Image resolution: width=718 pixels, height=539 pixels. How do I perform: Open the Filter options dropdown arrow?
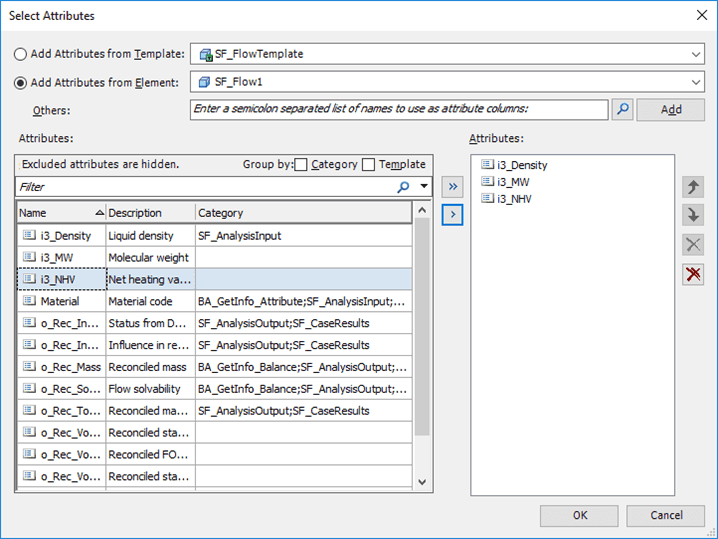point(424,186)
